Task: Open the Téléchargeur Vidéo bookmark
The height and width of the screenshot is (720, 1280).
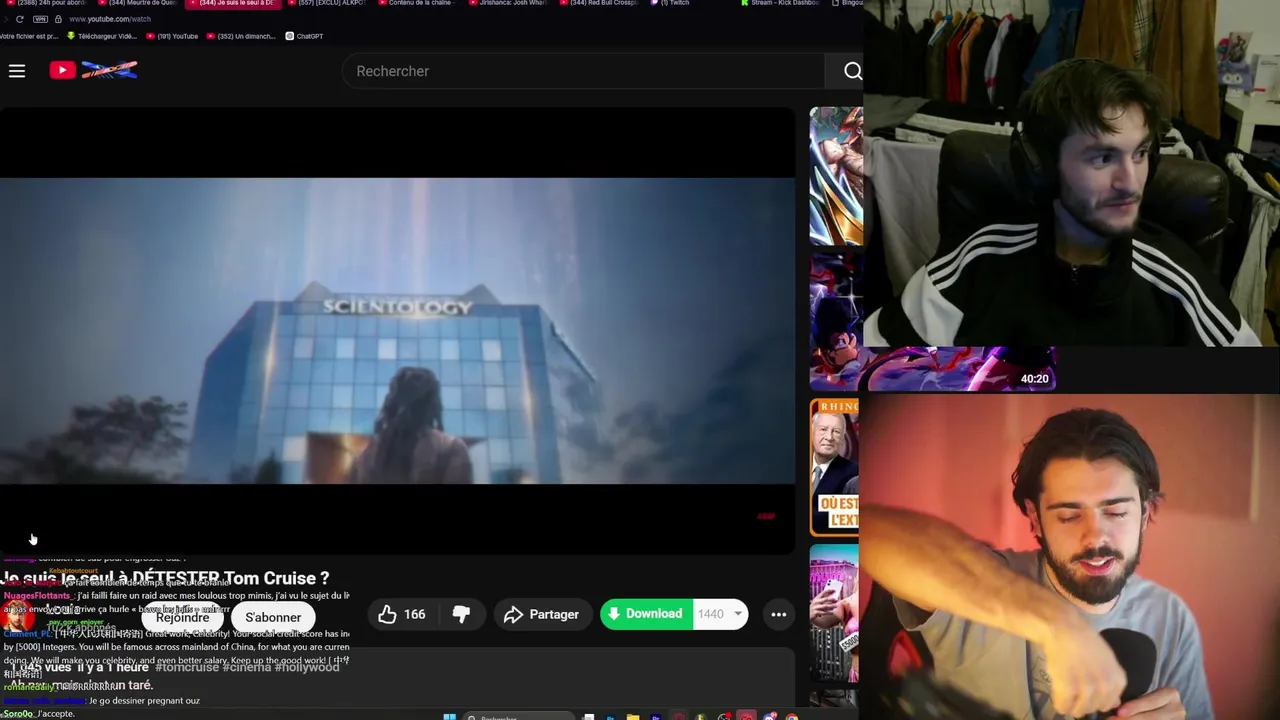Action: [x=101, y=36]
